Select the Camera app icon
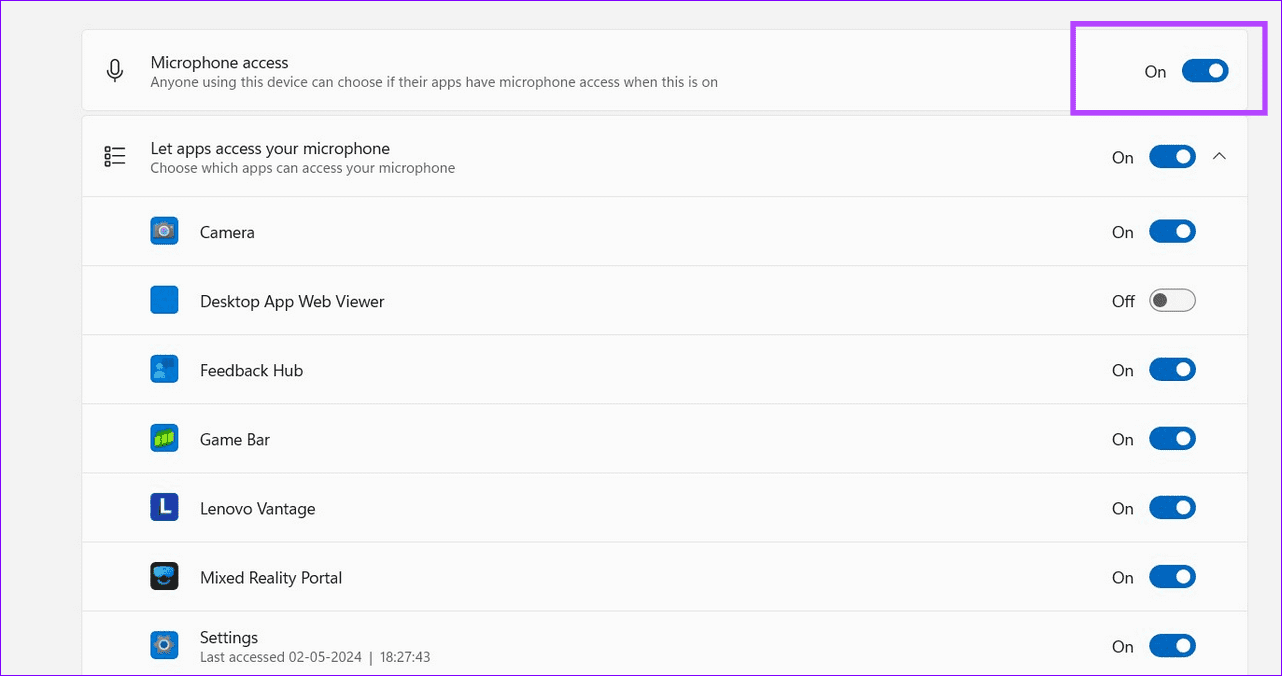This screenshot has width=1282, height=676. coord(164,230)
